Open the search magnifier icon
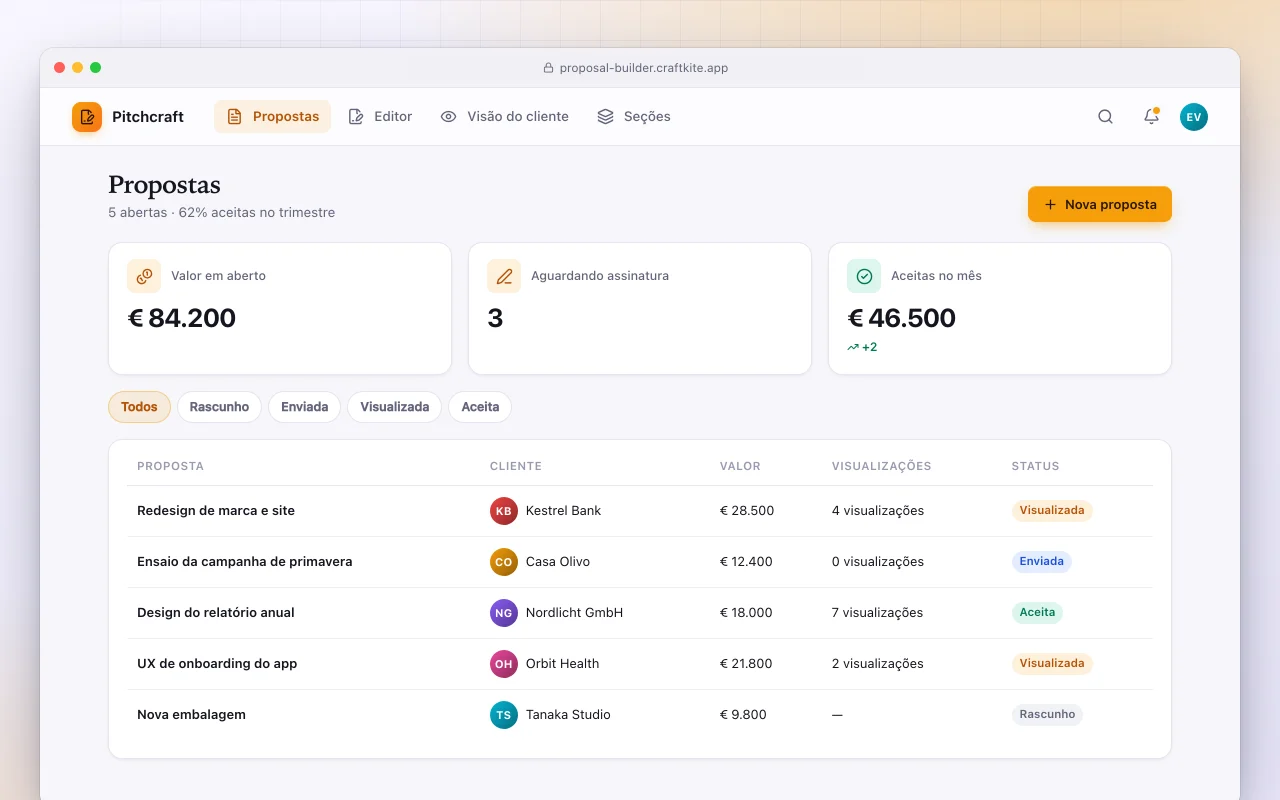 click(1105, 117)
